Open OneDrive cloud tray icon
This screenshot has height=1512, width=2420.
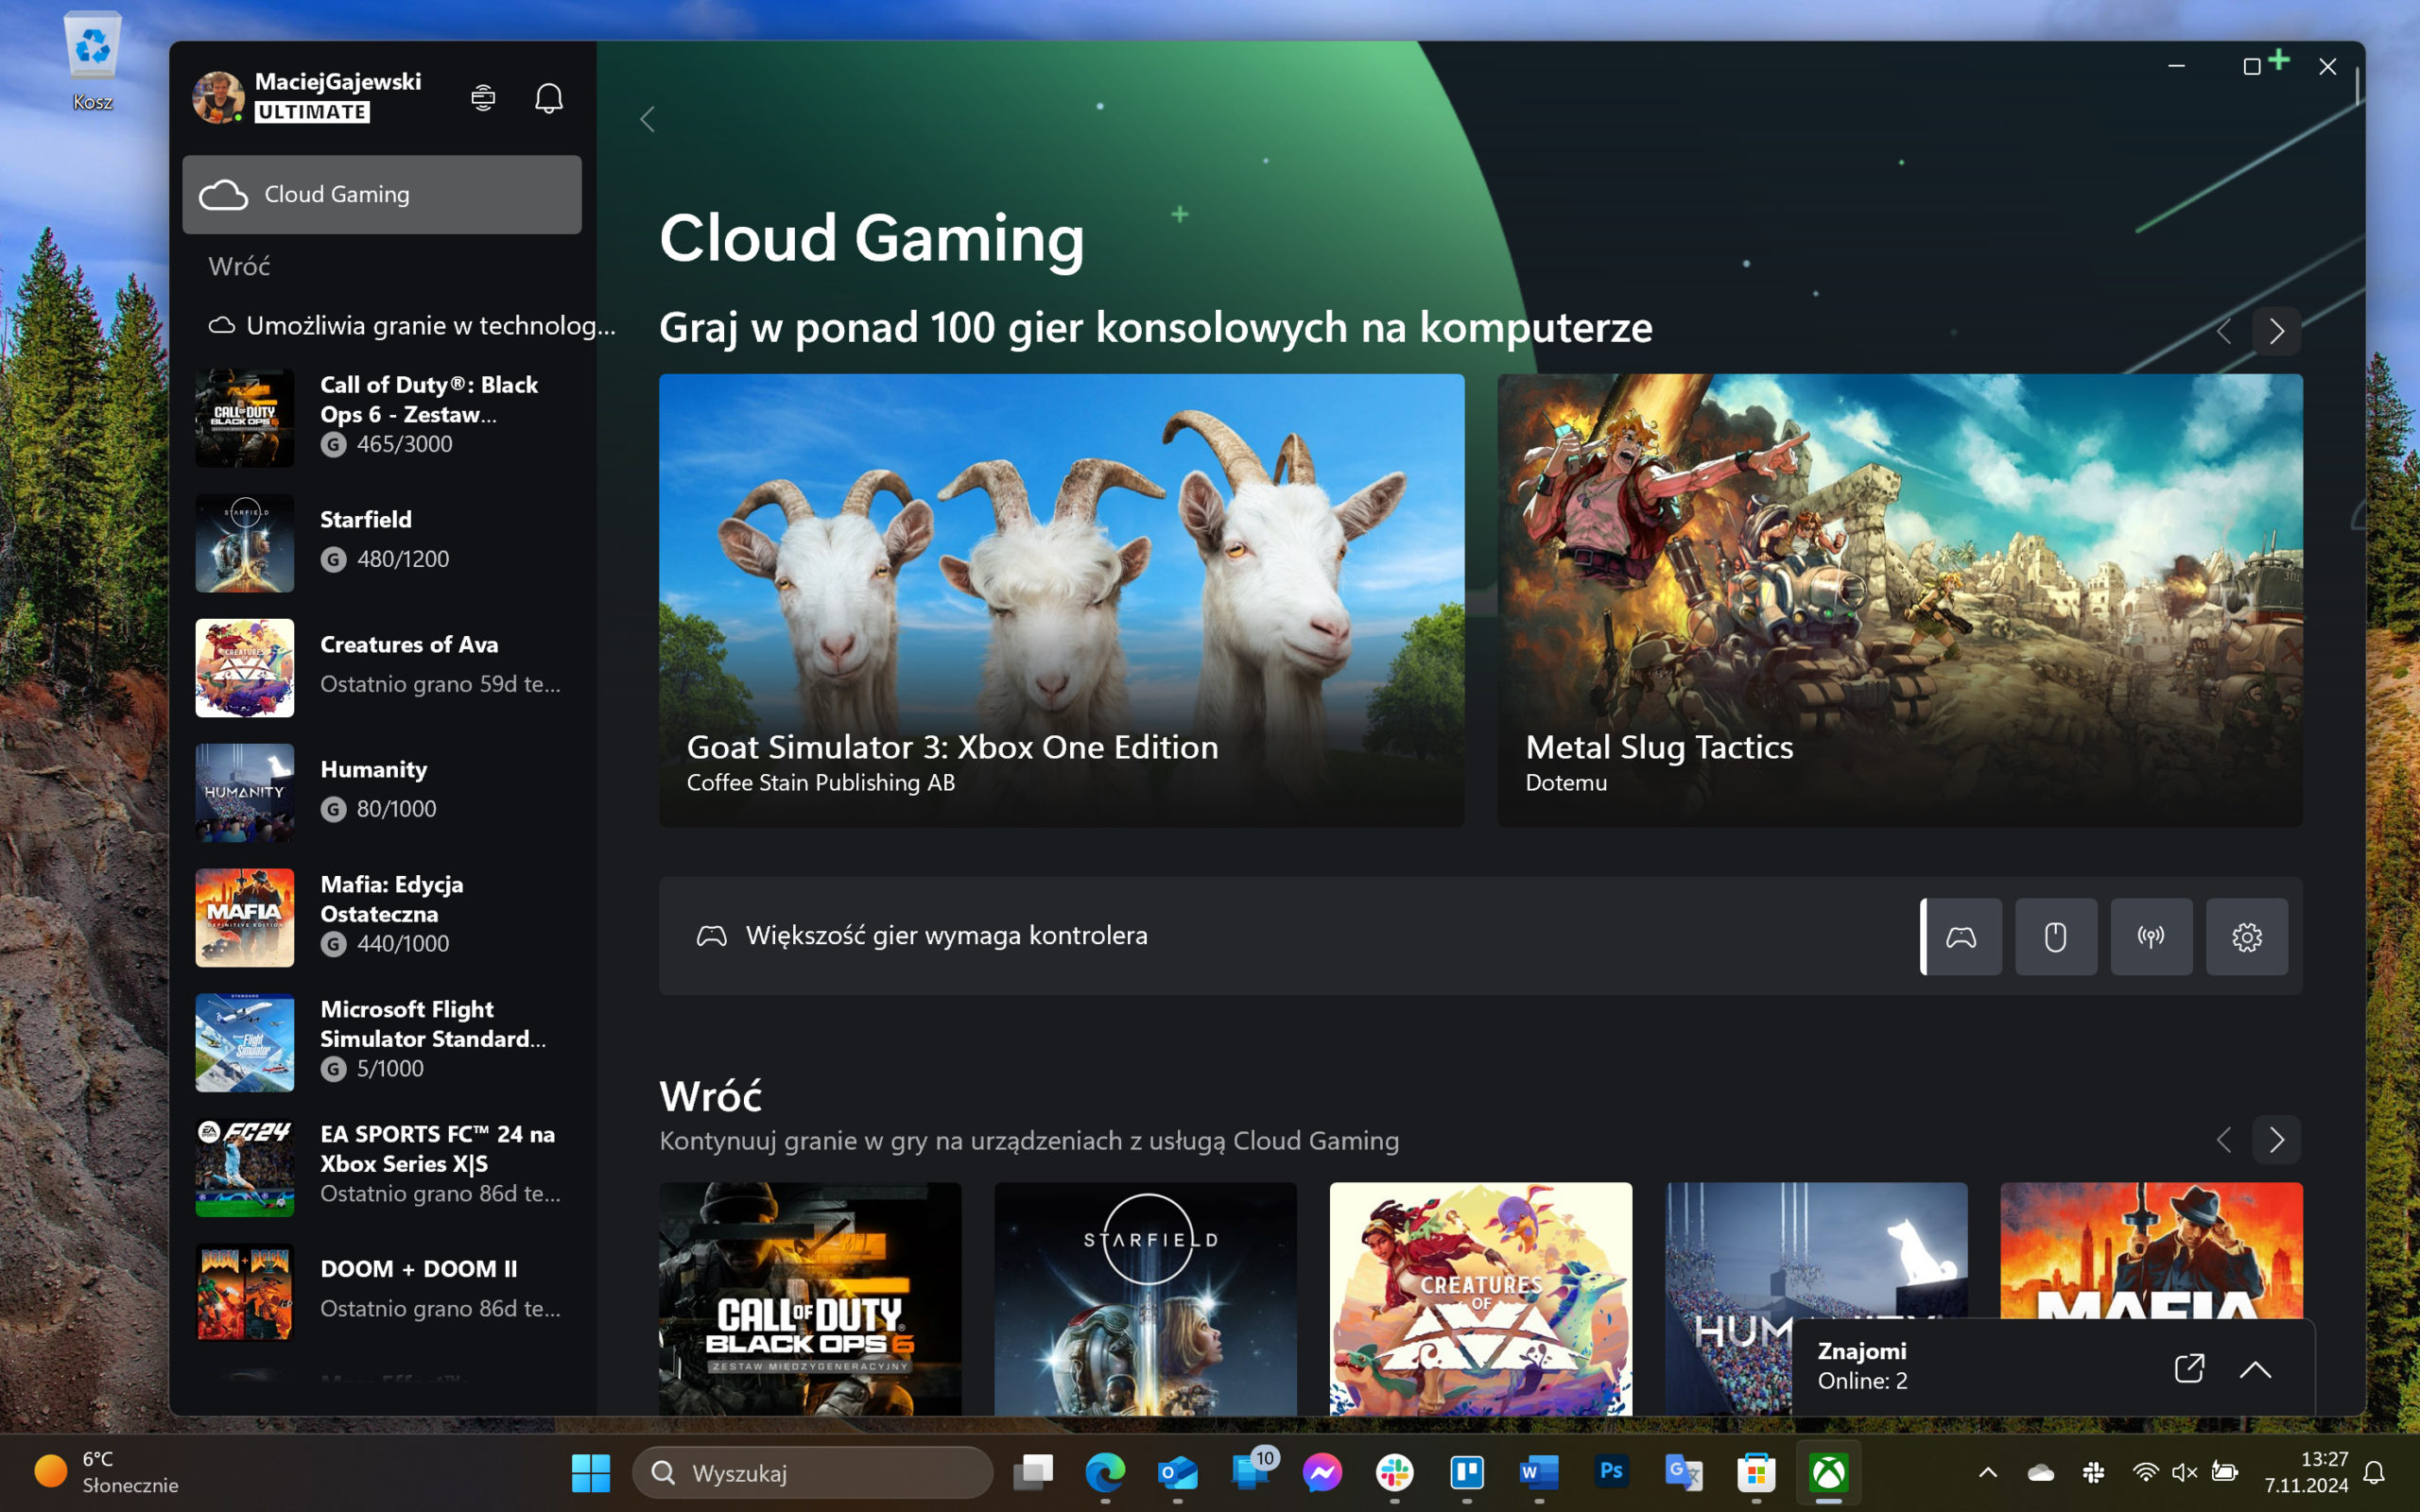coord(2040,1472)
